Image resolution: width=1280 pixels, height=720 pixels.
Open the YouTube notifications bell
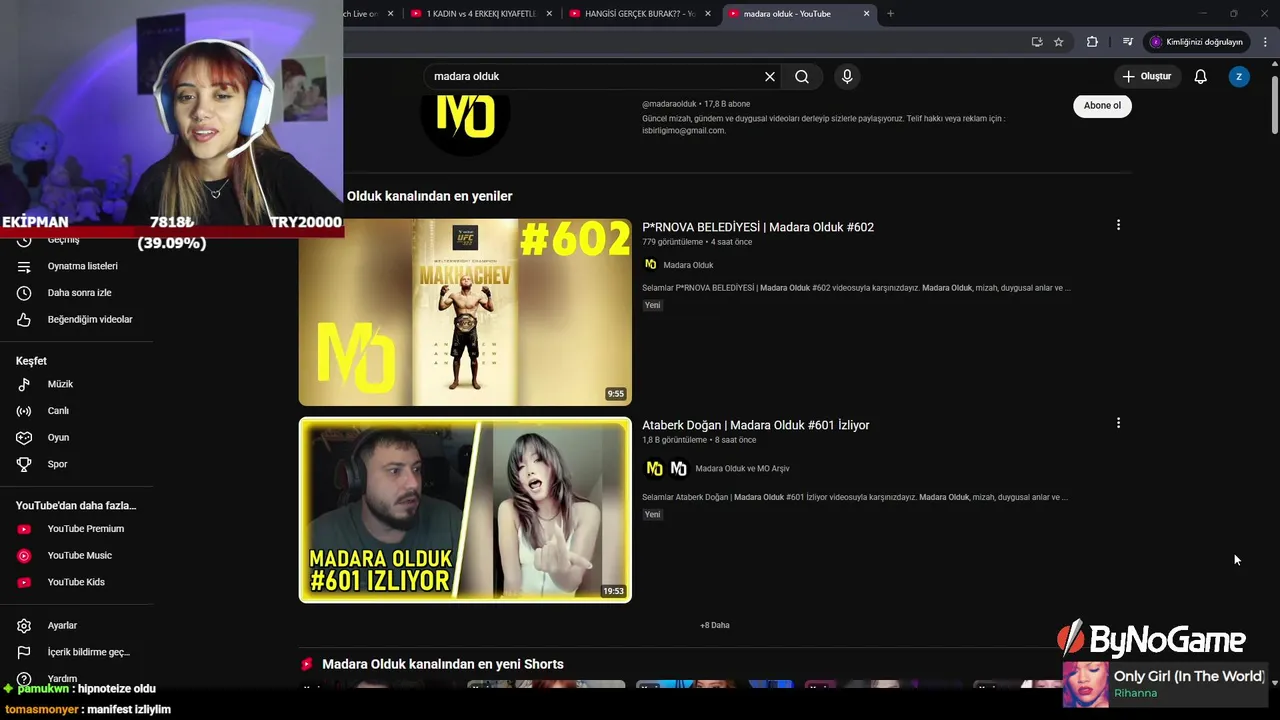click(1201, 76)
